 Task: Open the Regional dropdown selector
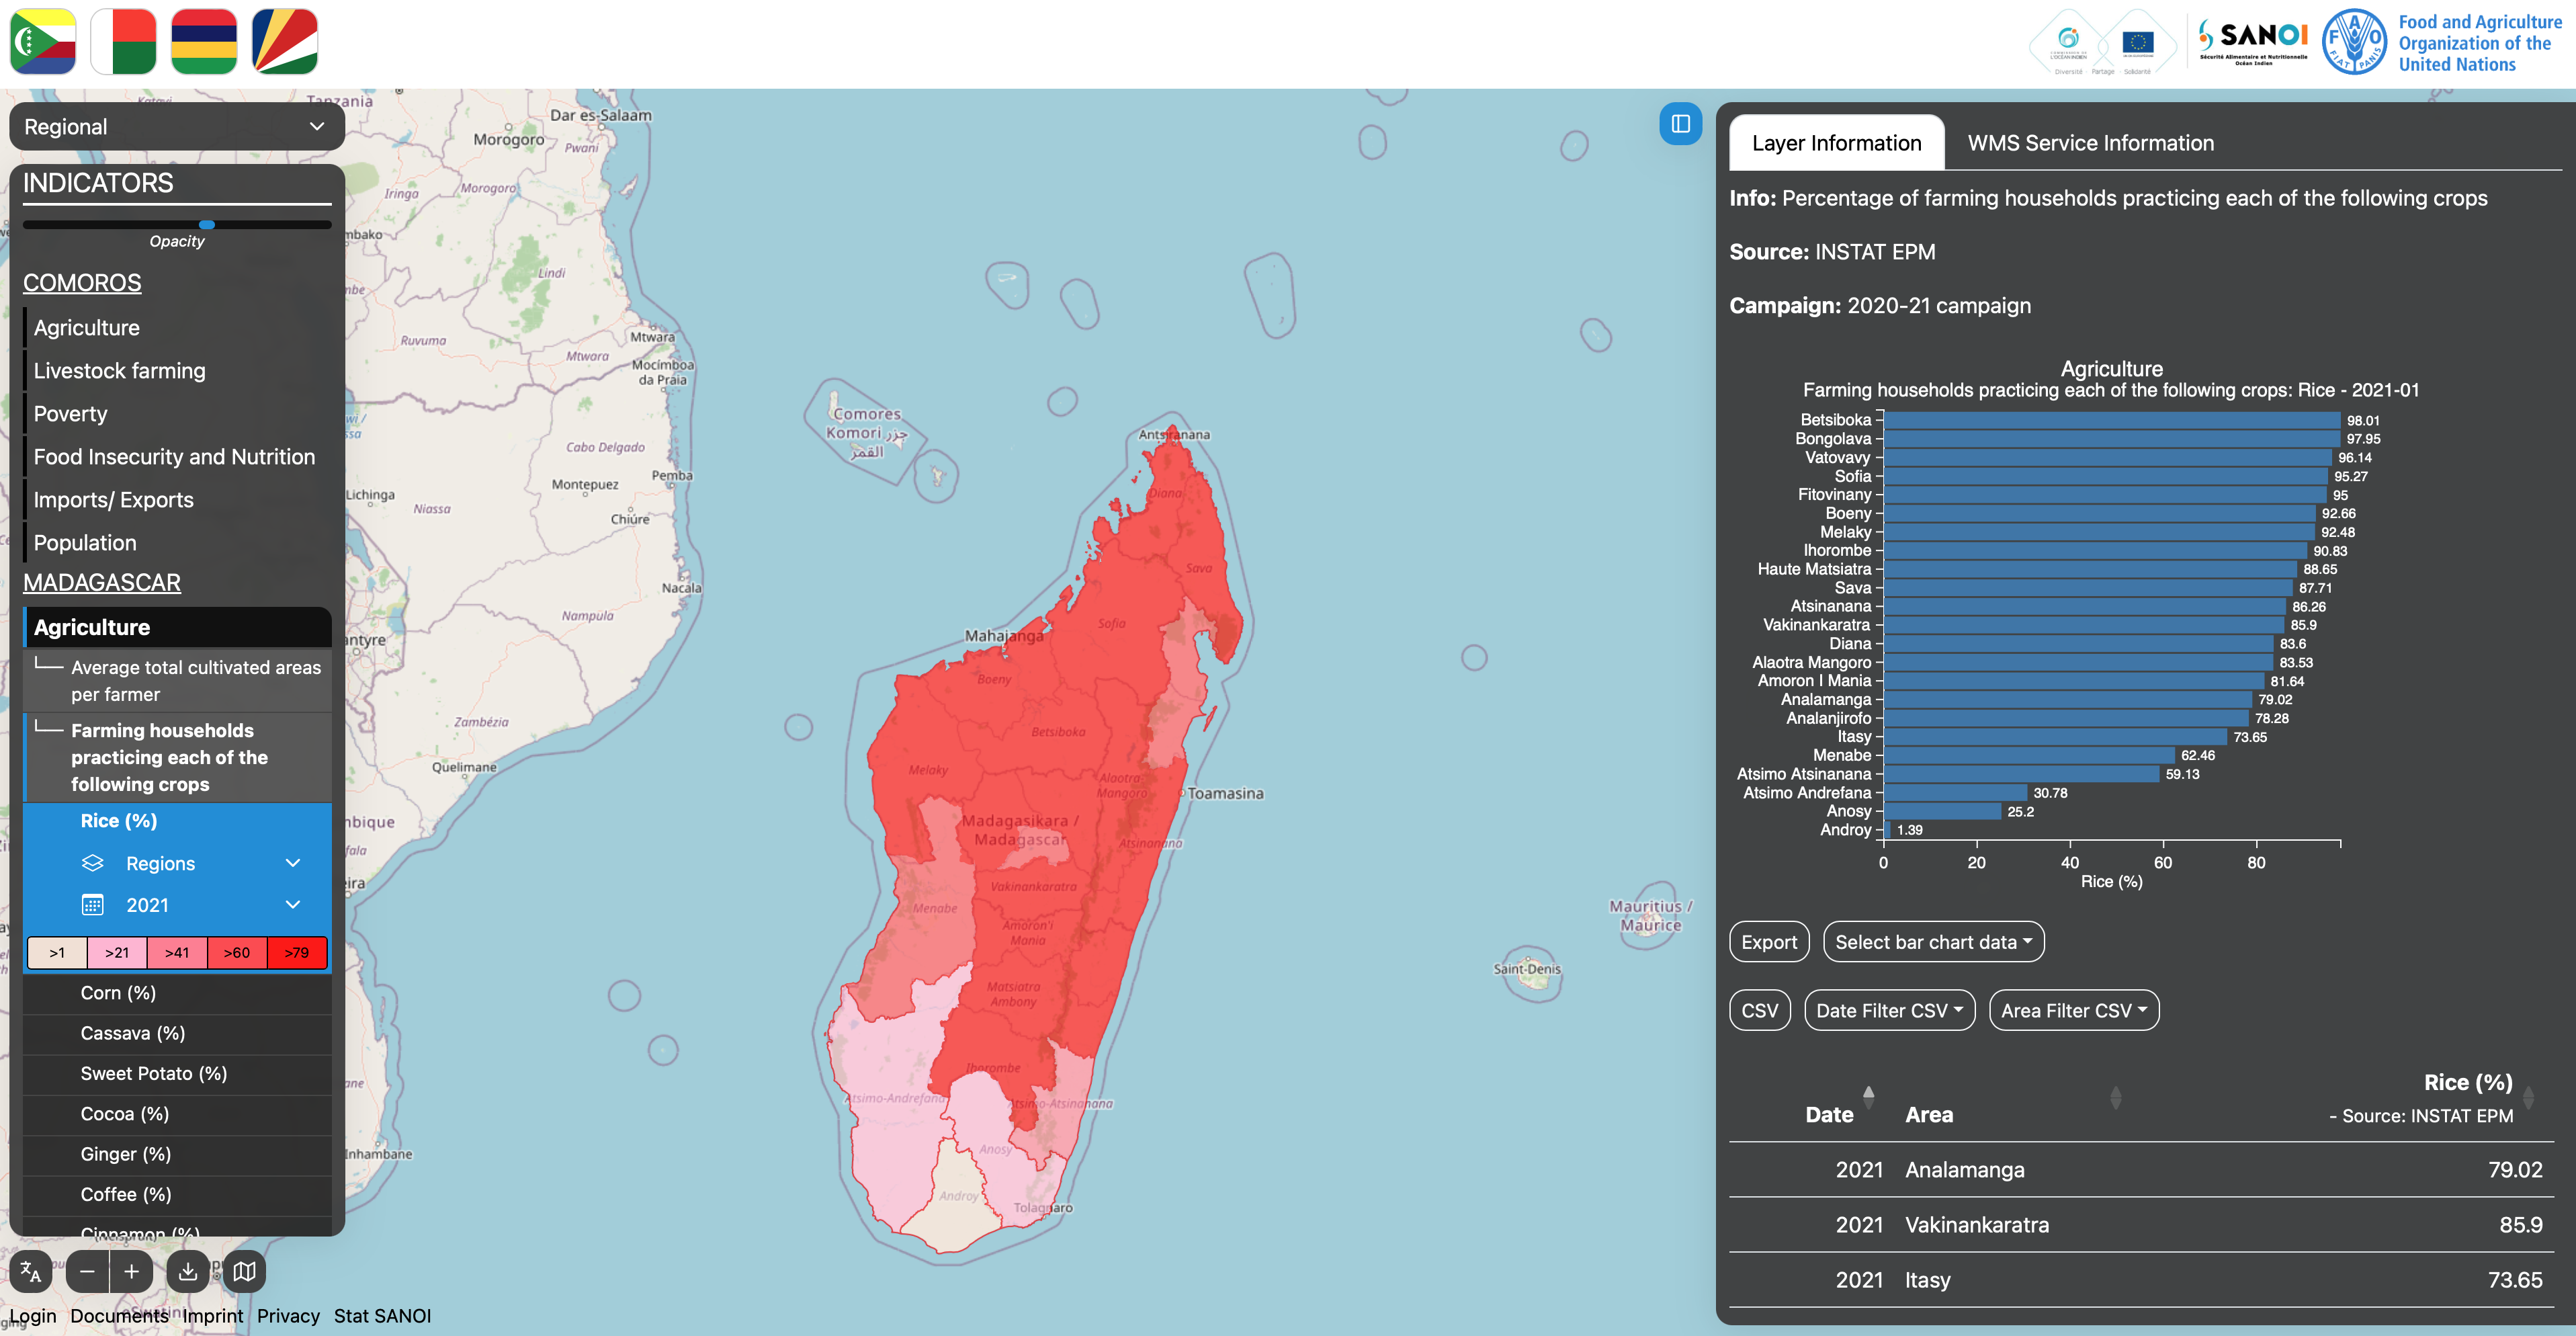pos(177,127)
